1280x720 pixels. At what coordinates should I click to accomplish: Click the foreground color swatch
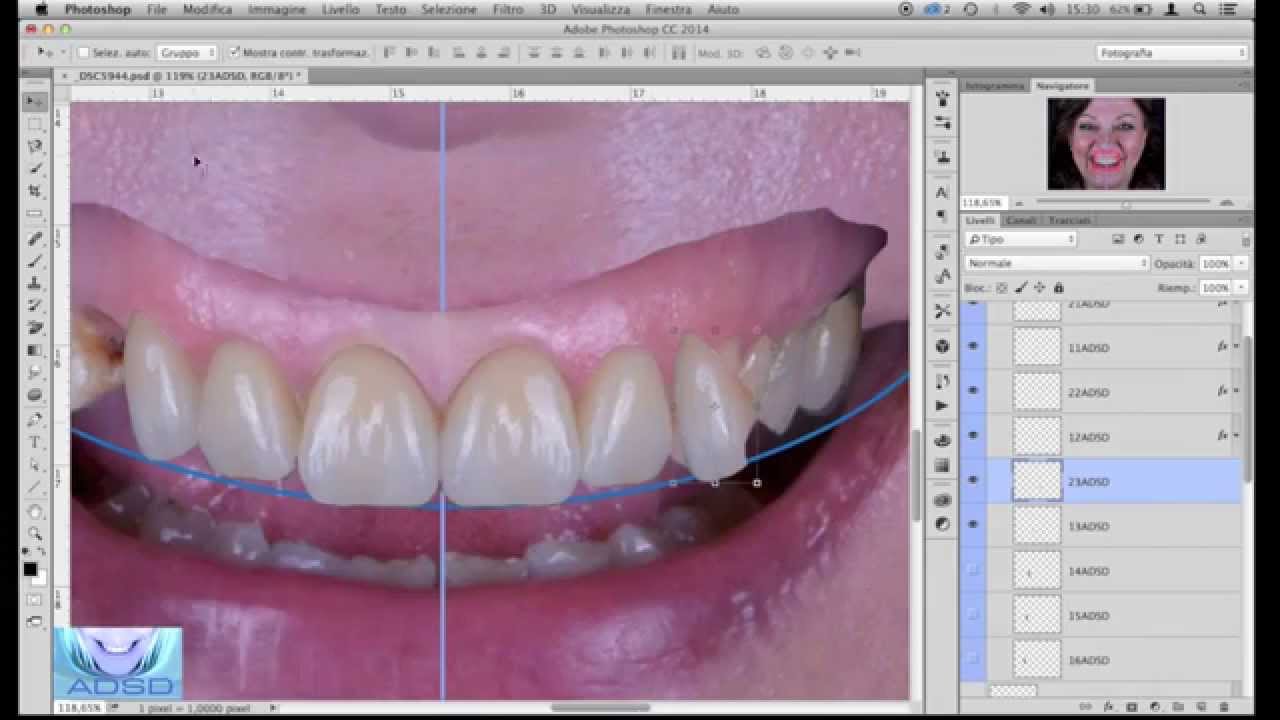[x=30, y=569]
